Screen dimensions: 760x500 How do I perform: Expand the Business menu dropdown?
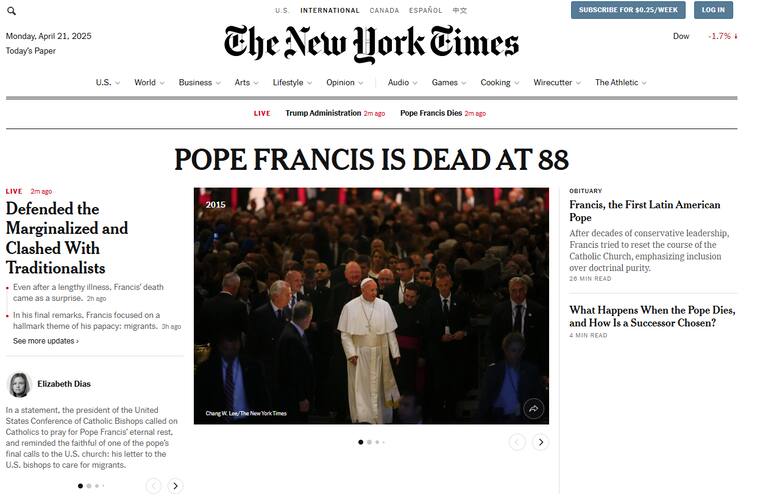coord(200,83)
